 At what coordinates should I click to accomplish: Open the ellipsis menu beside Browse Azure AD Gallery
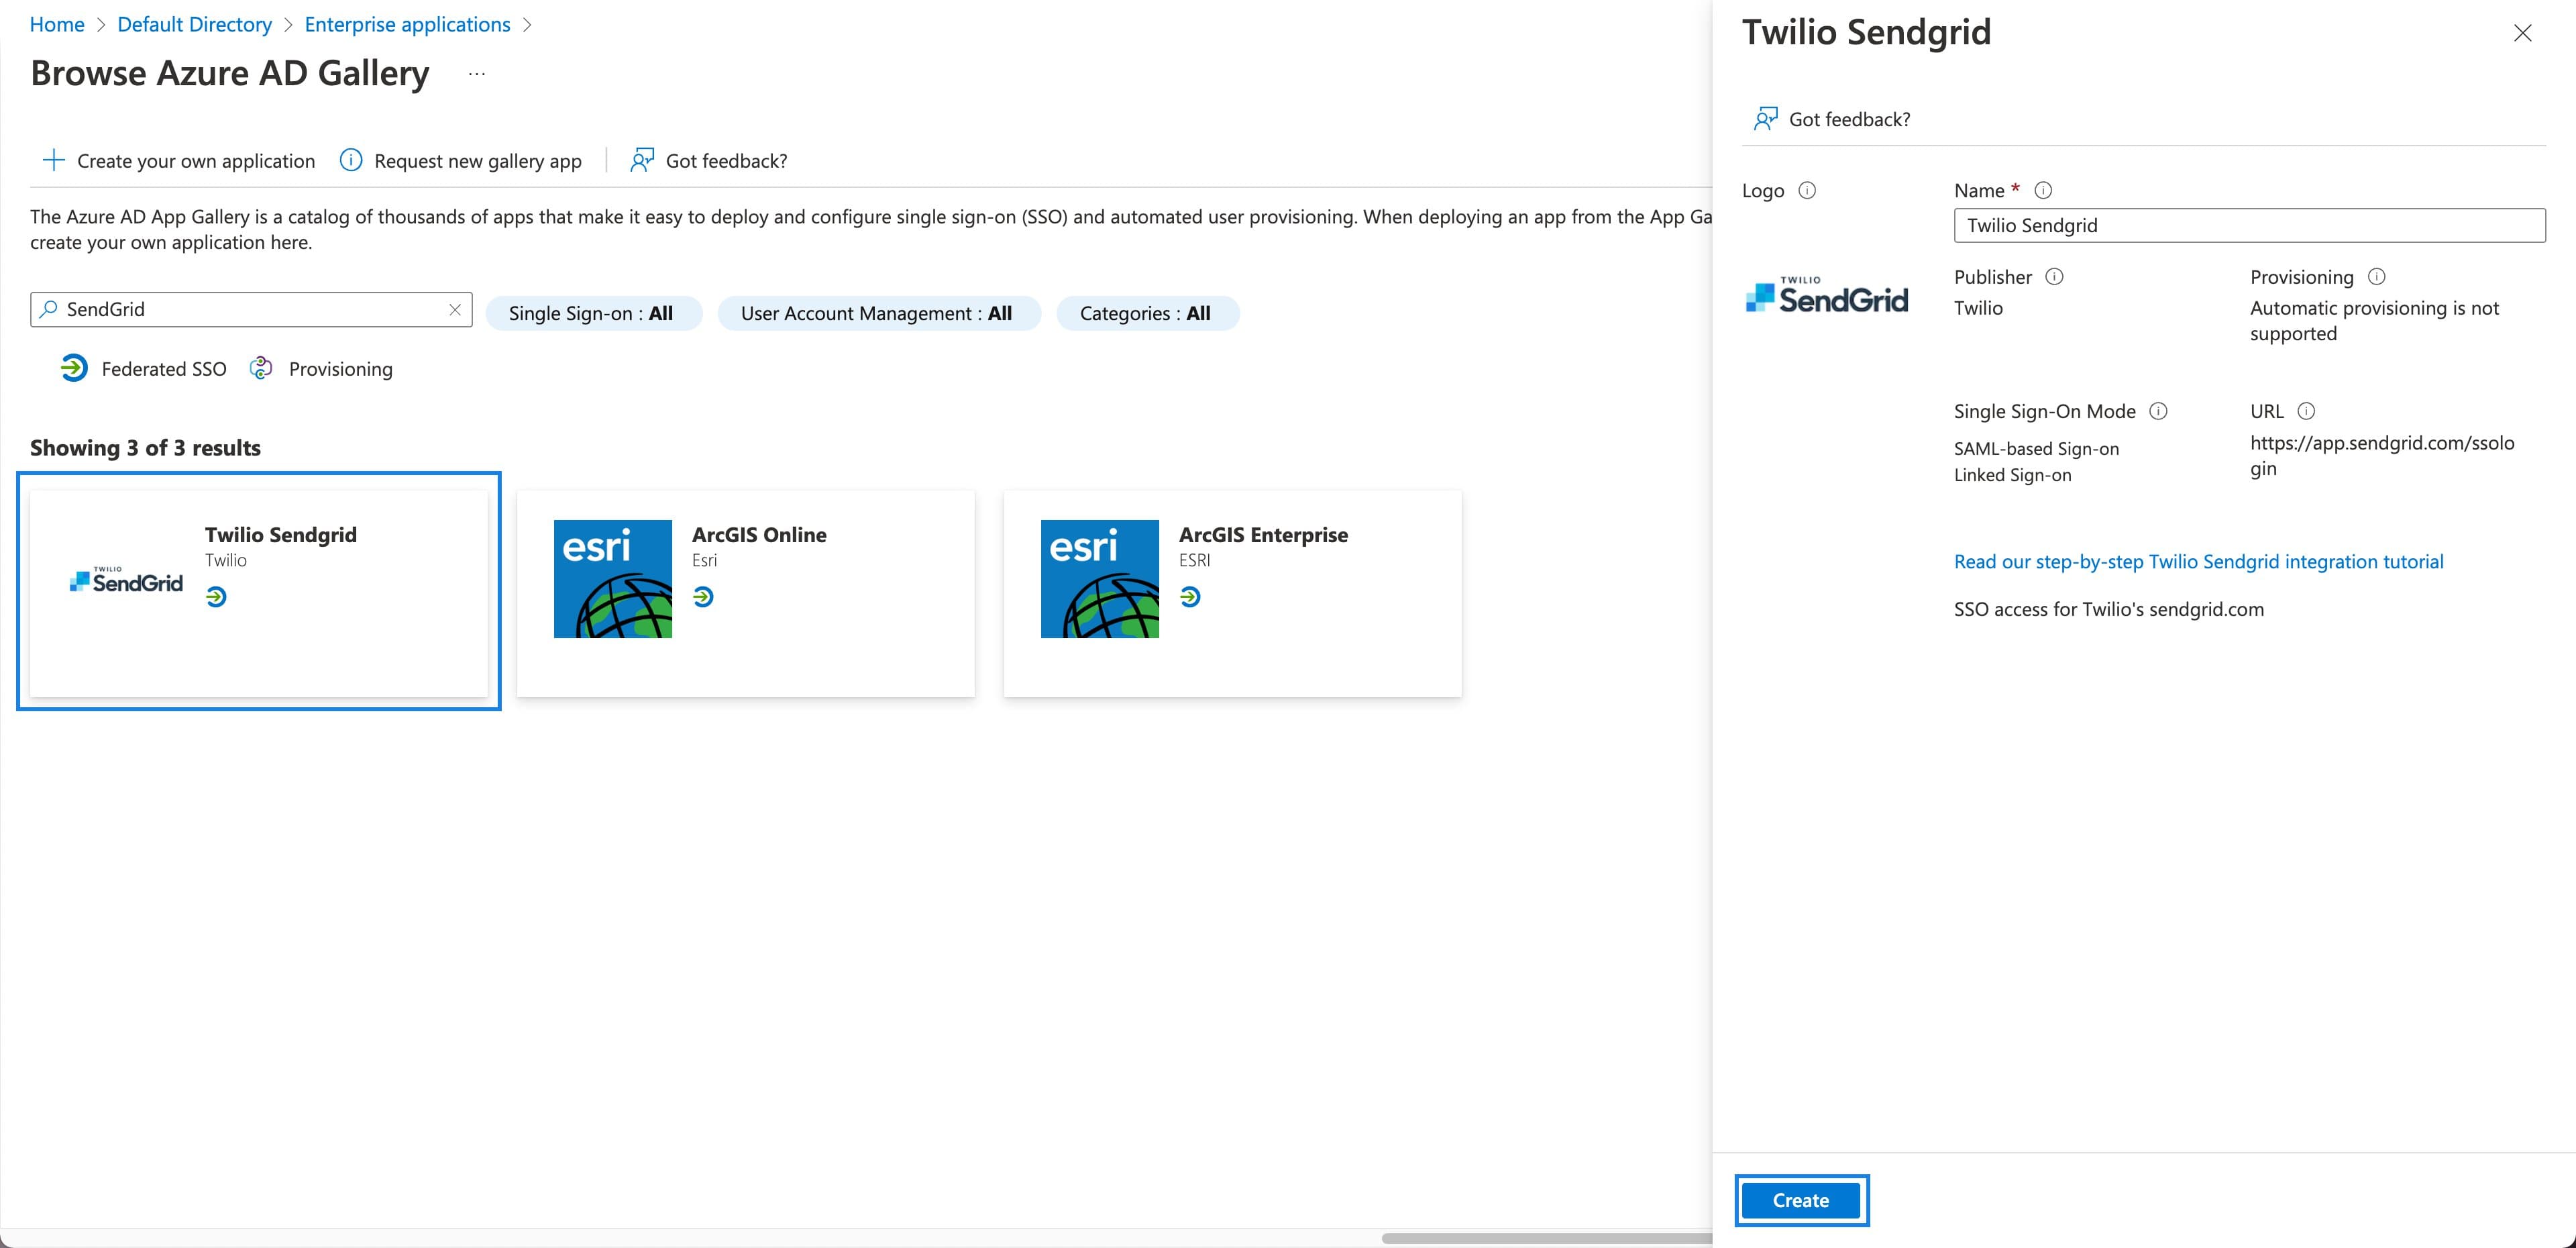[476, 73]
